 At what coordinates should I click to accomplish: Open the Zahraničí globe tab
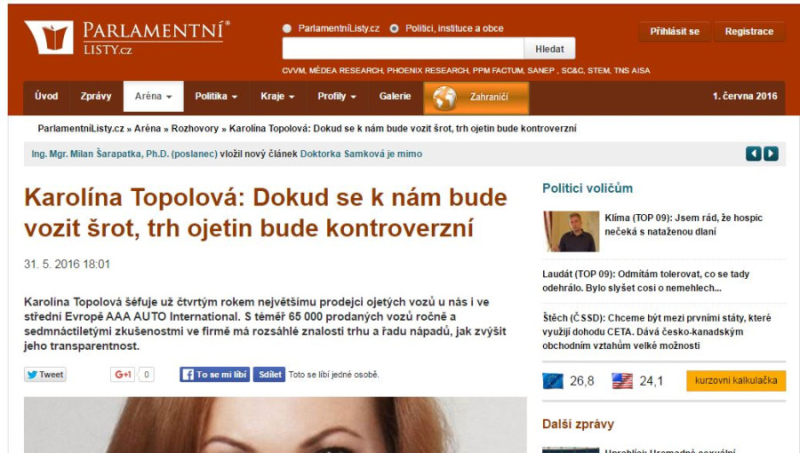(x=476, y=97)
